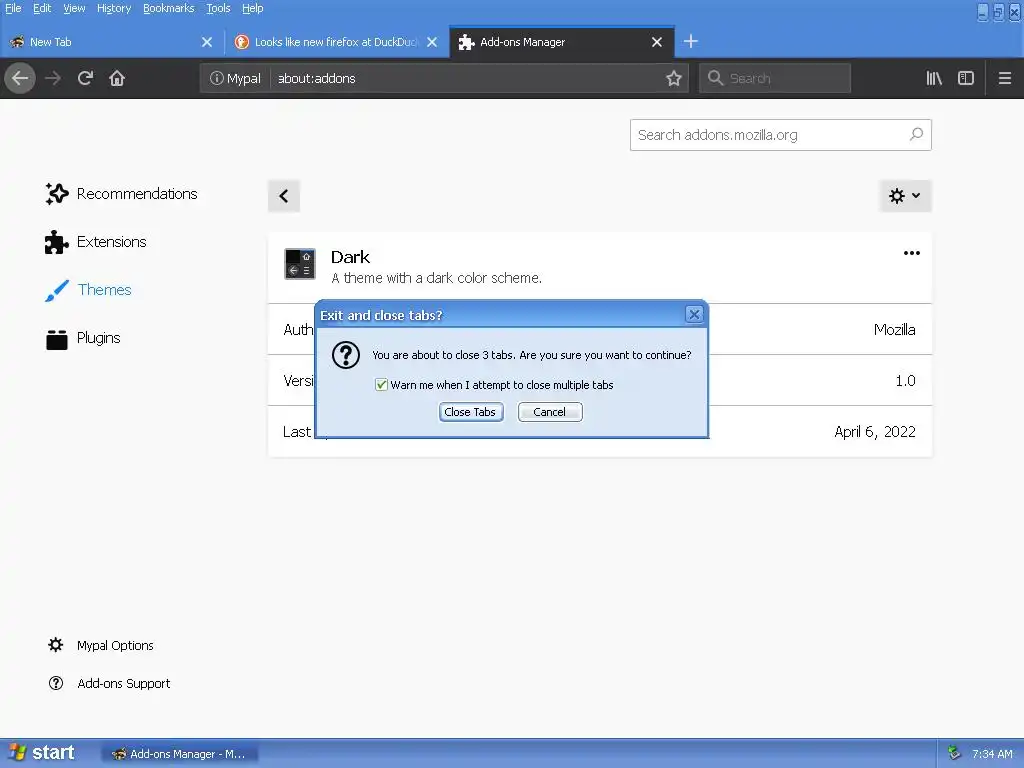Image resolution: width=1024 pixels, height=768 pixels.
Task: Open Recommendations category
Action: (121, 194)
